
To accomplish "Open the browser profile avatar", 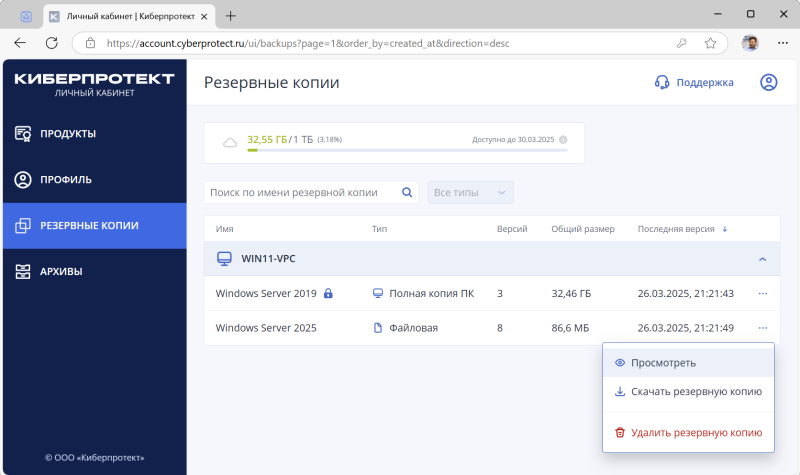I will pos(749,43).
